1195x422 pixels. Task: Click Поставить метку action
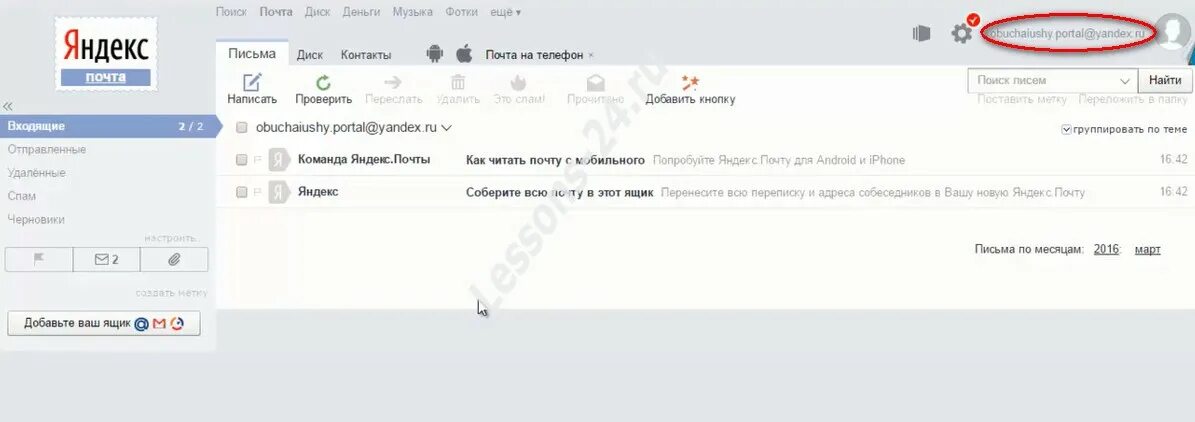tap(1022, 99)
